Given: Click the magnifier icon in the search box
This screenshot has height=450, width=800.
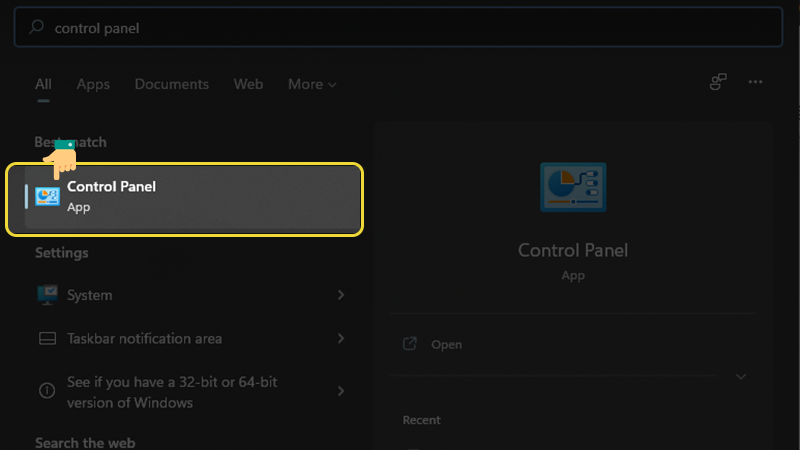Looking at the screenshot, I should point(37,28).
